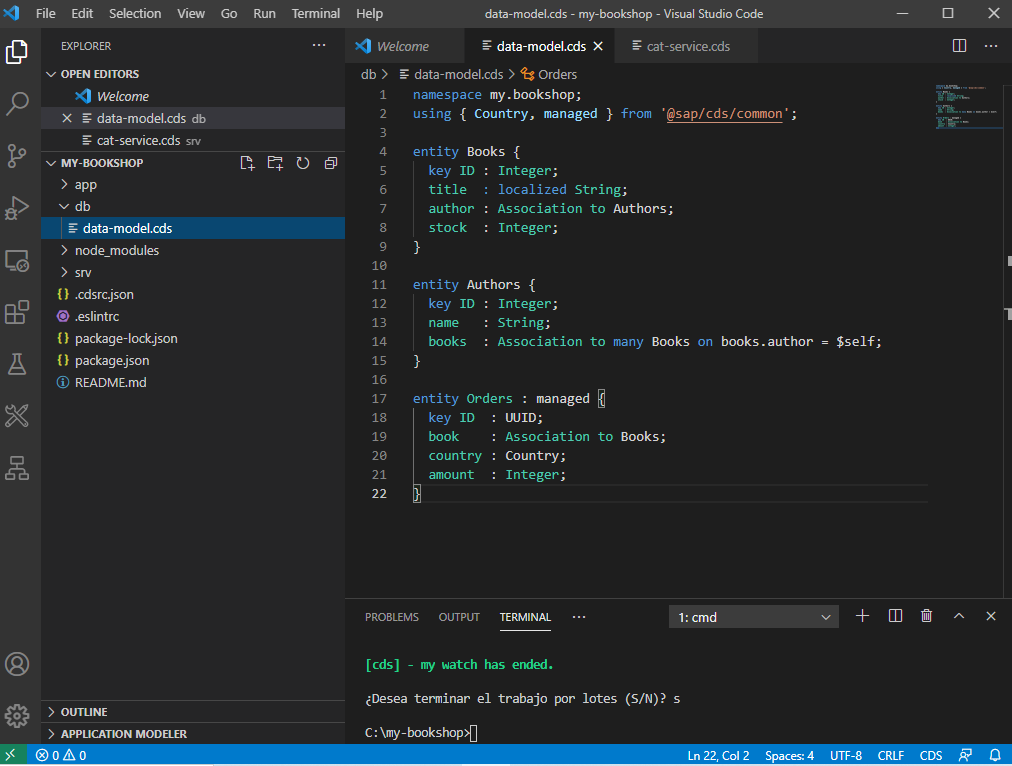Viewport: 1012px width, 766px height.
Task: Click the code minimap preview
Action: pyautogui.click(x=968, y=108)
